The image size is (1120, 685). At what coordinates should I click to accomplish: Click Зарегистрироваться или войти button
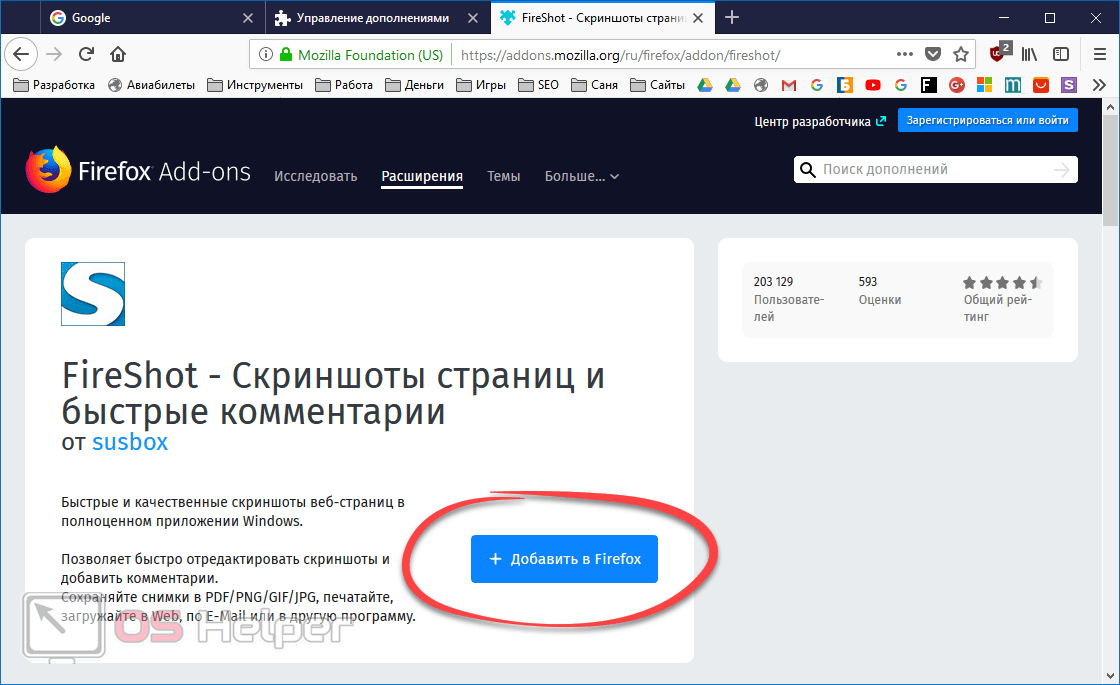coord(988,120)
